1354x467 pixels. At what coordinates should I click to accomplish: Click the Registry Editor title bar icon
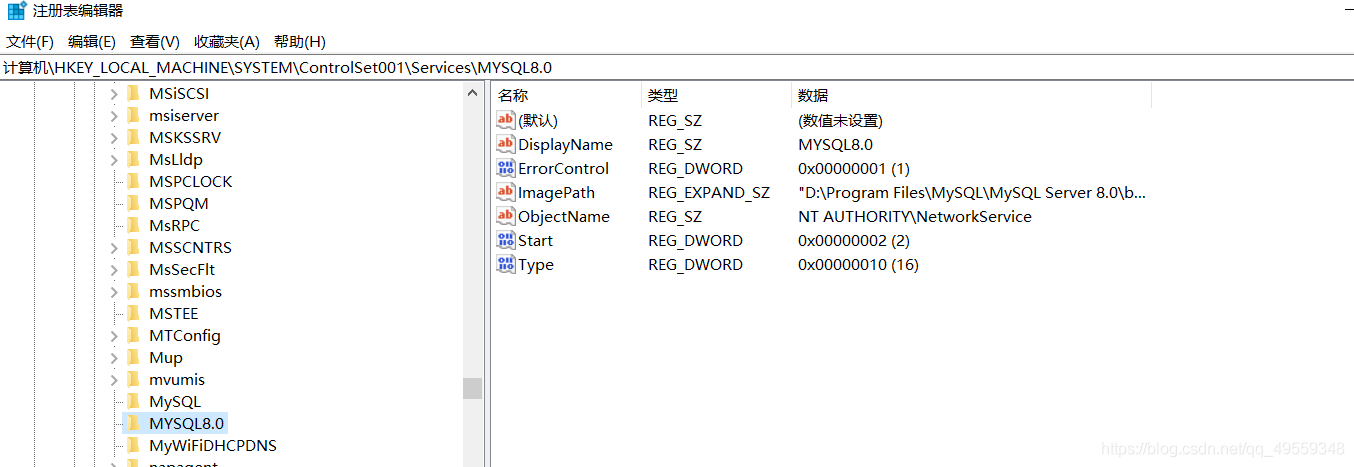17,11
